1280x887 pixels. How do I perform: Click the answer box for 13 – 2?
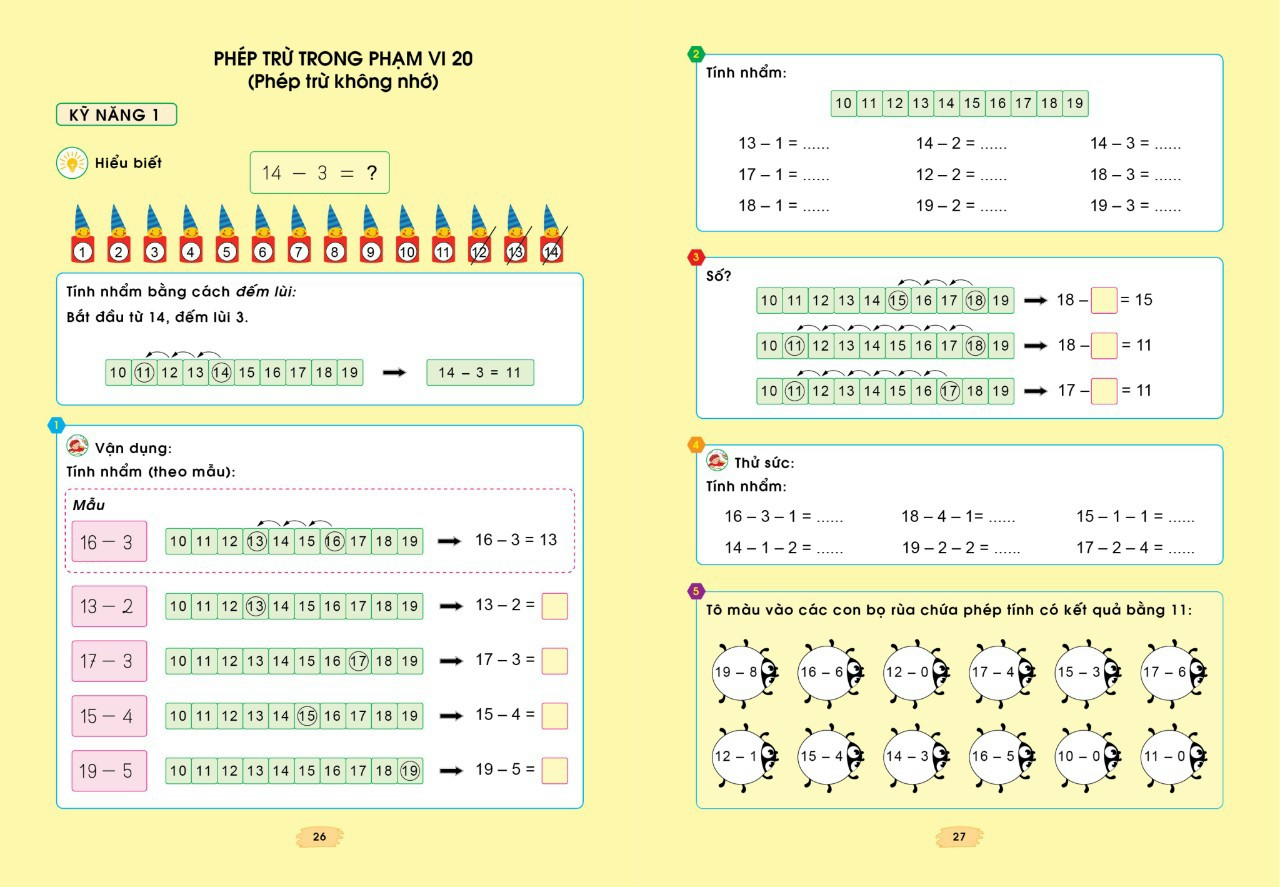pos(554,606)
